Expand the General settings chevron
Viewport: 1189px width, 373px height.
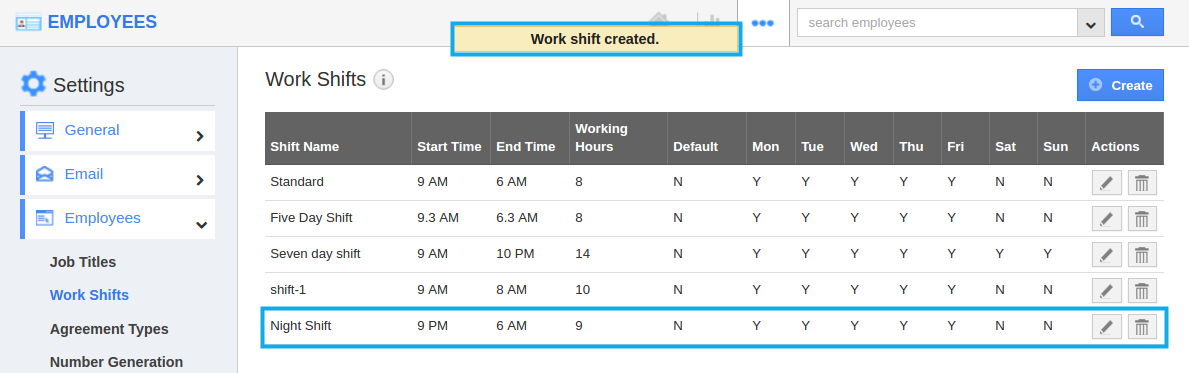point(200,136)
